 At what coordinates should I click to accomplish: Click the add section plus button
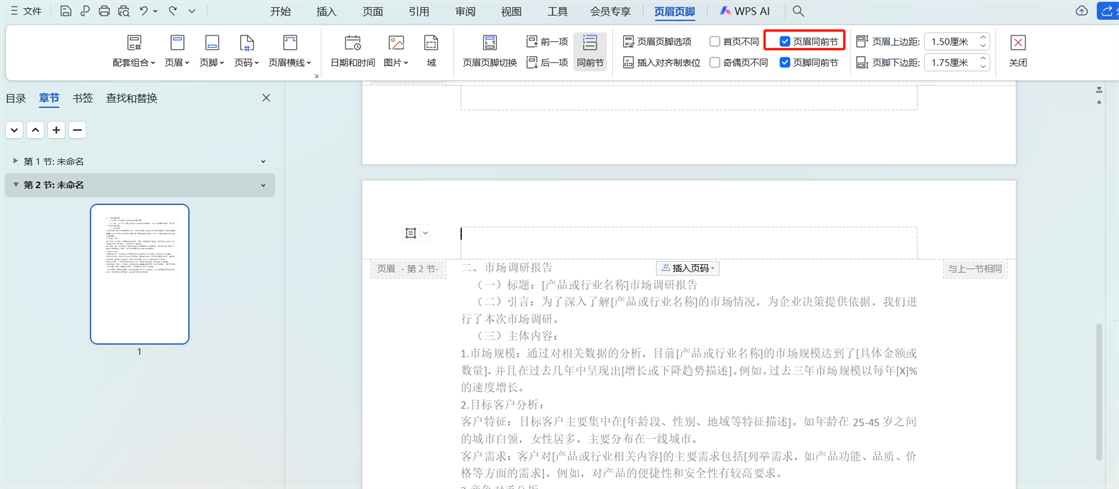coord(56,130)
